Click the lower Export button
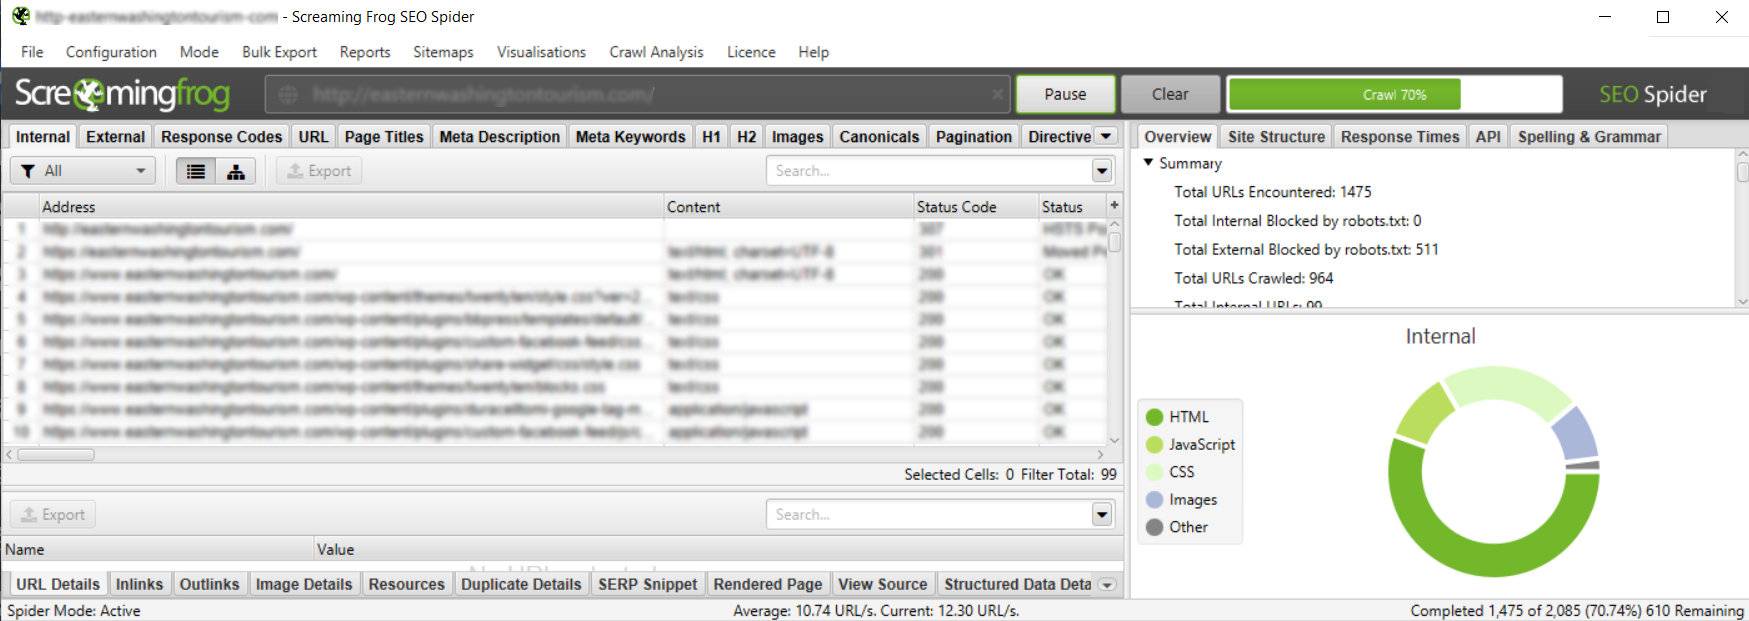The height and width of the screenshot is (621, 1749). tap(53, 514)
